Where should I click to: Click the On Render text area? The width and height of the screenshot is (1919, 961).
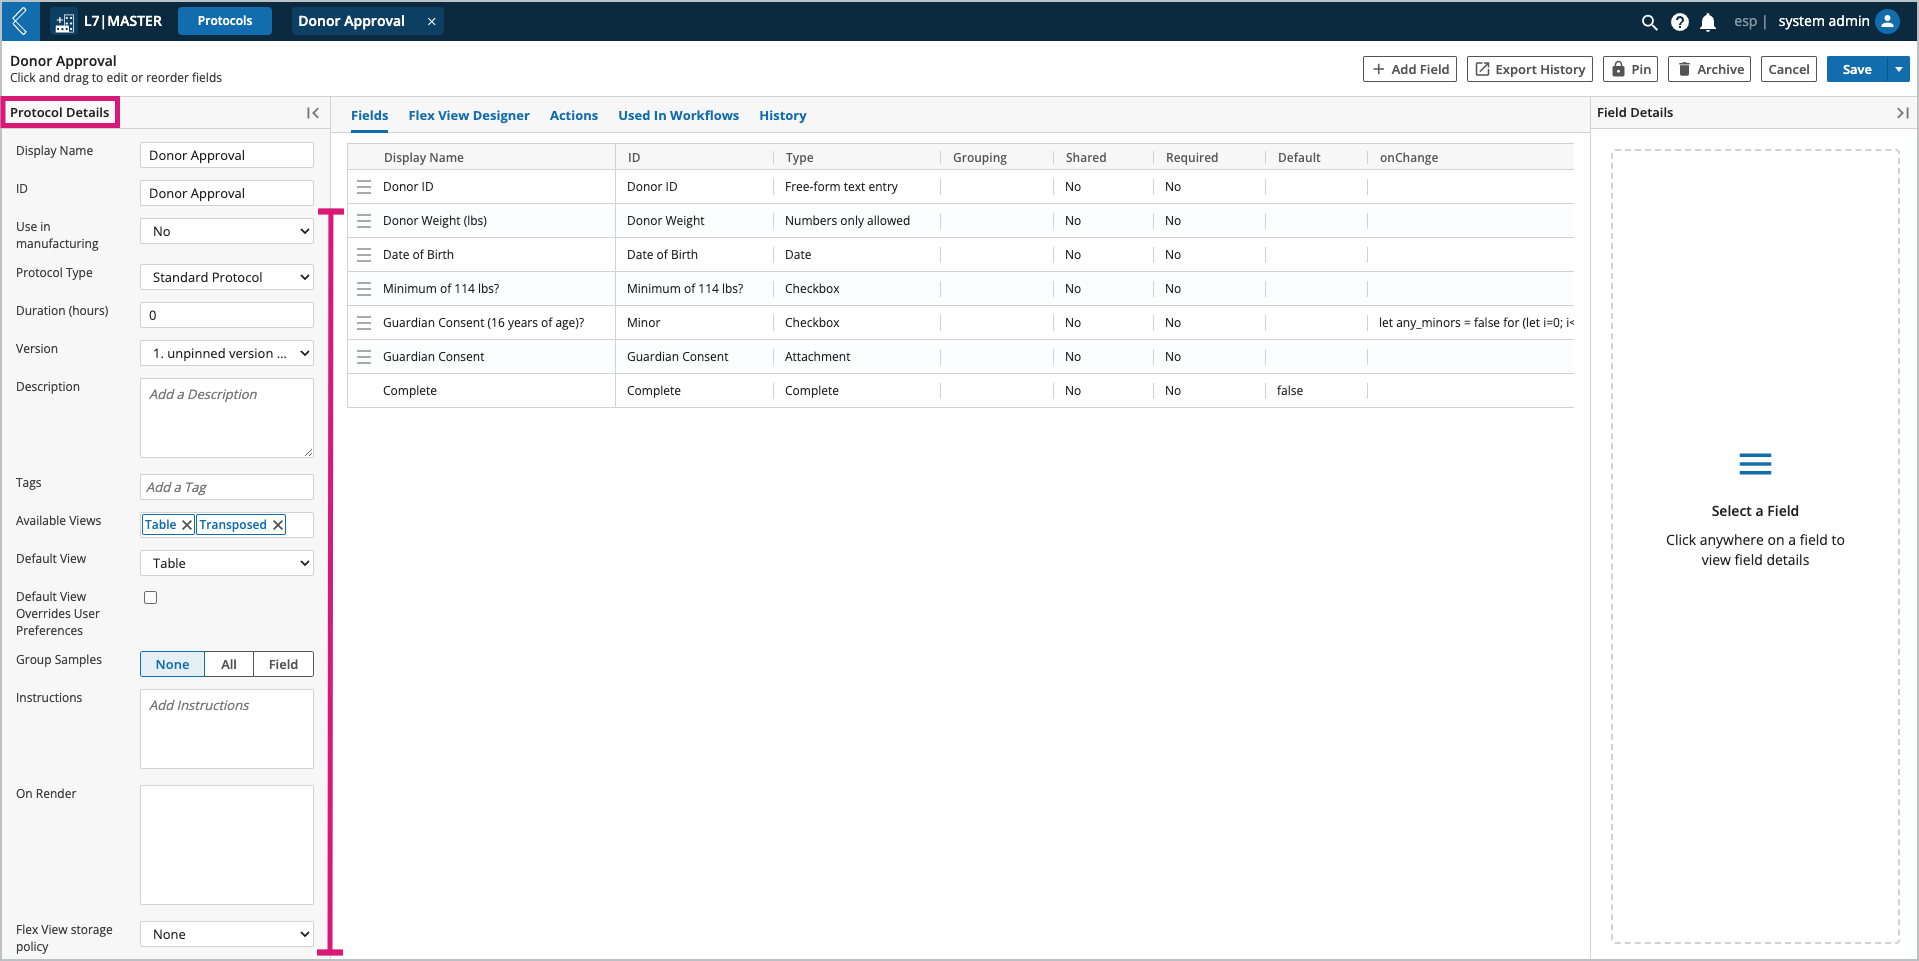point(227,845)
